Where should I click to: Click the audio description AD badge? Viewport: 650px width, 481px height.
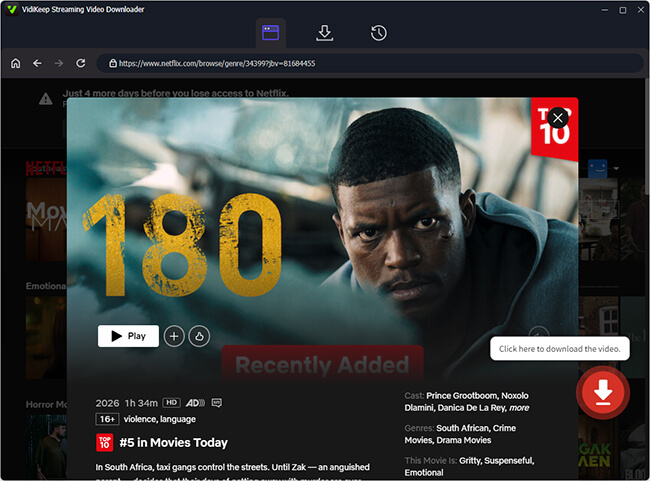195,403
